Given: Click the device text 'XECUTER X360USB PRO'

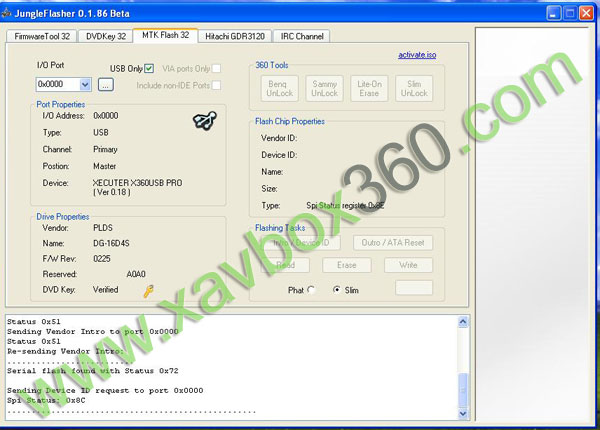Looking at the screenshot, I should tap(137, 183).
